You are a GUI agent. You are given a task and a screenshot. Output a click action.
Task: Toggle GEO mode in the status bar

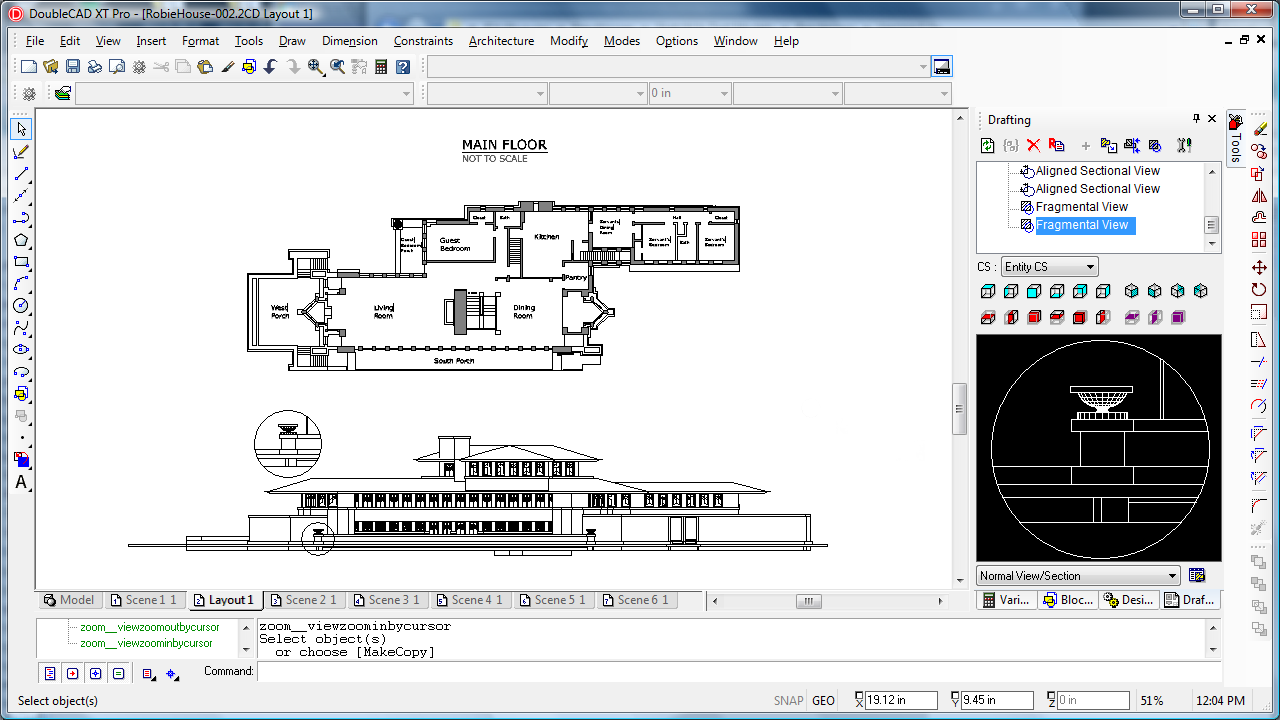822,700
